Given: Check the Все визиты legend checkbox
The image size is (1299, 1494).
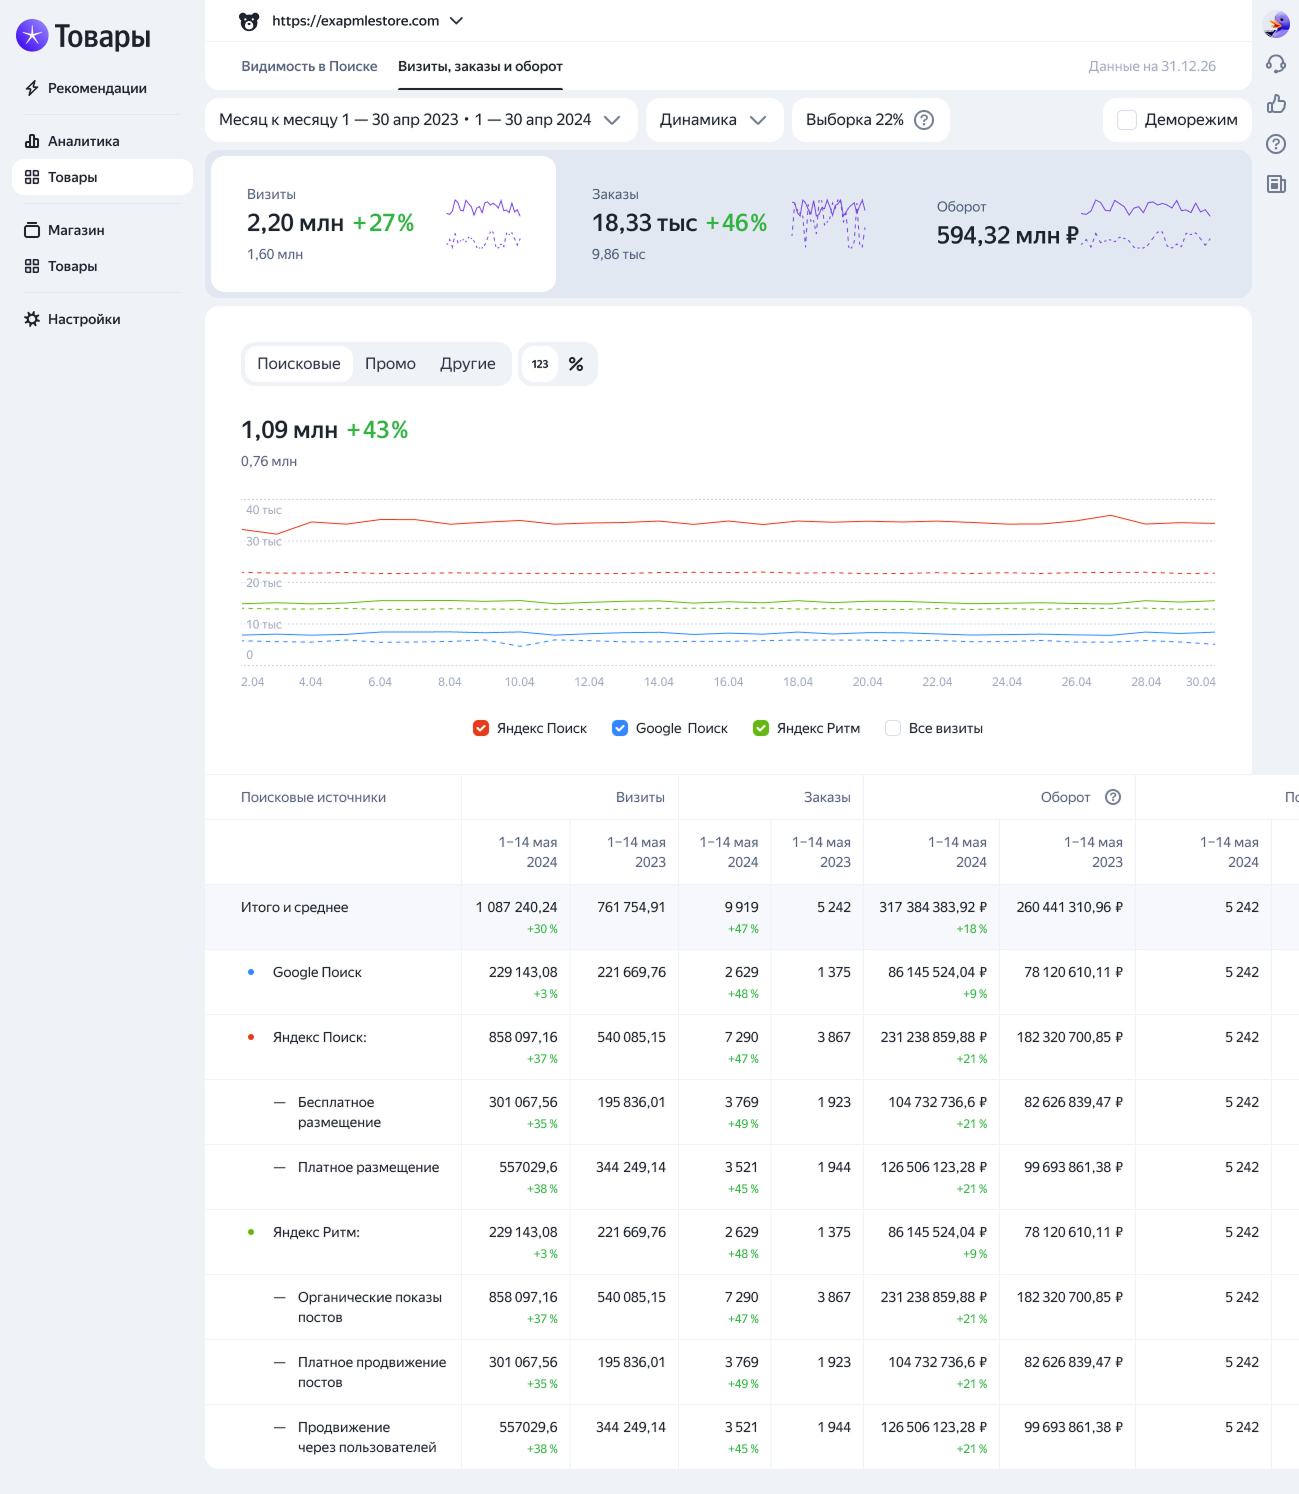Looking at the screenshot, I should pos(893,728).
